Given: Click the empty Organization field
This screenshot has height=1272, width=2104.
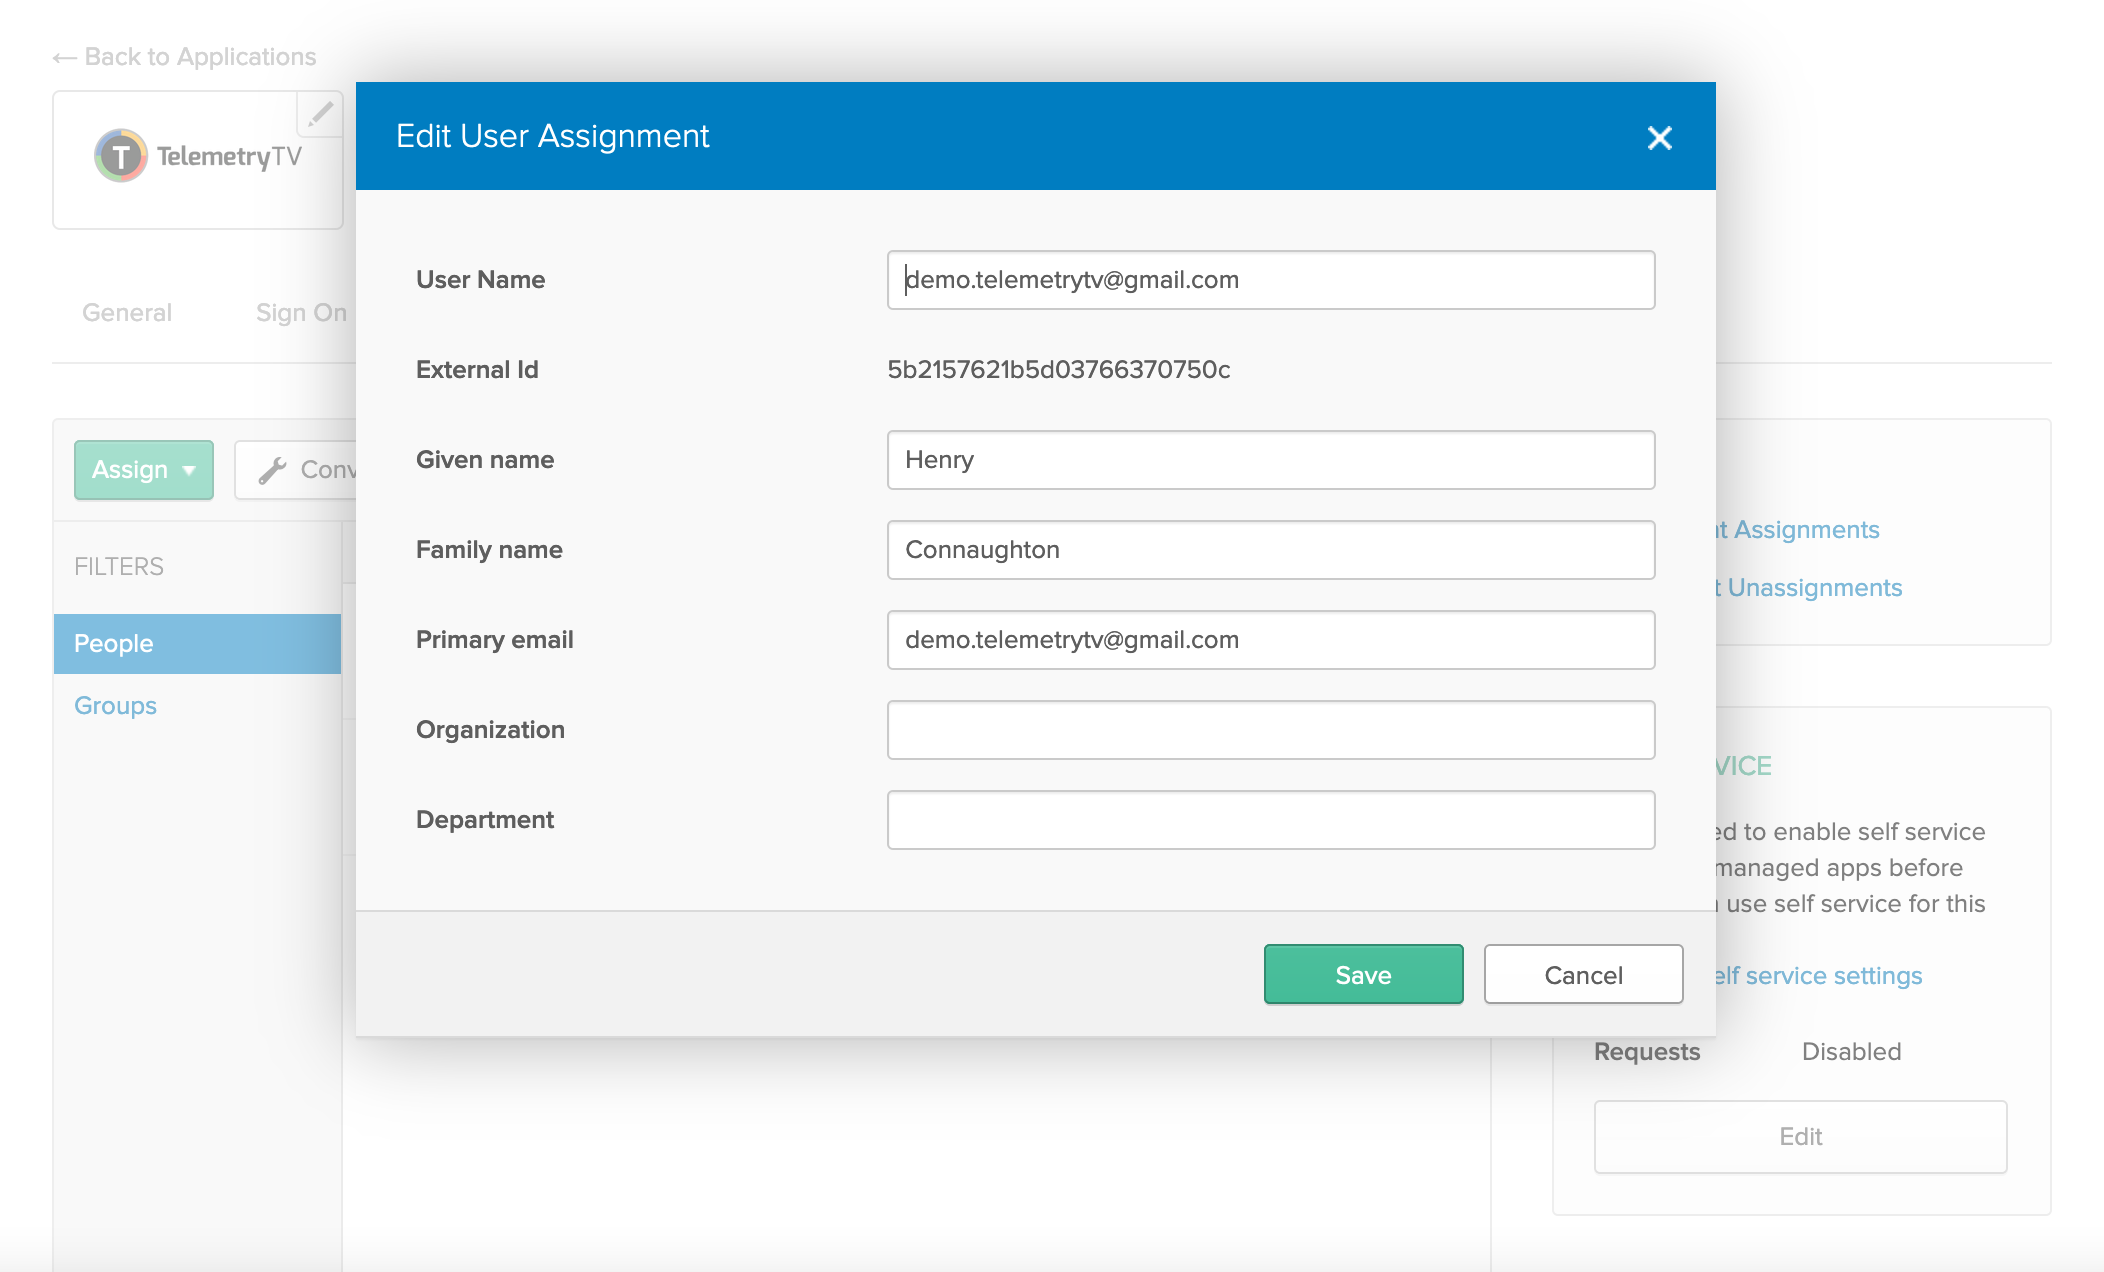Looking at the screenshot, I should coord(1270,730).
